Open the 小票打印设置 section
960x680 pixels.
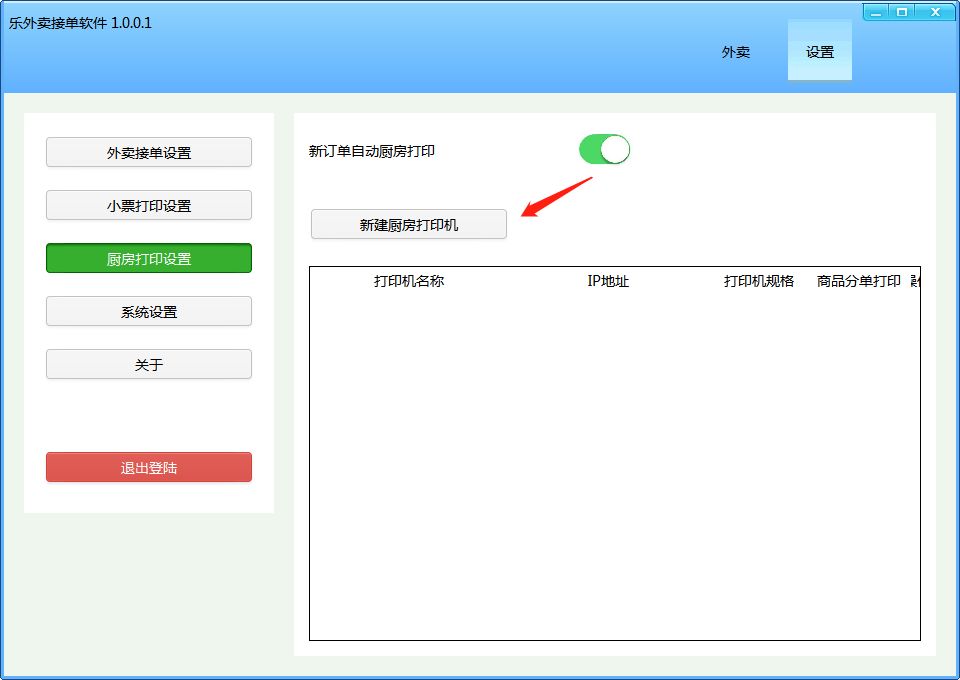click(x=149, y=206)
